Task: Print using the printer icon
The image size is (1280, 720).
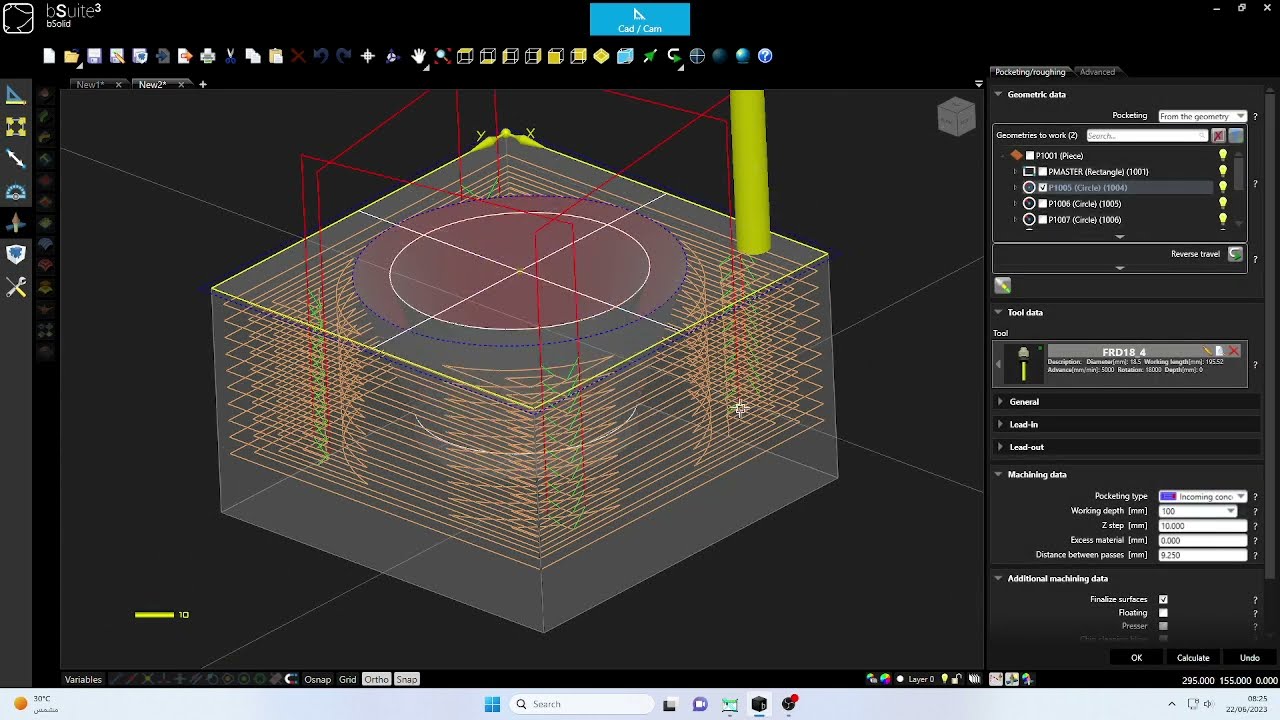Action: 208,56
